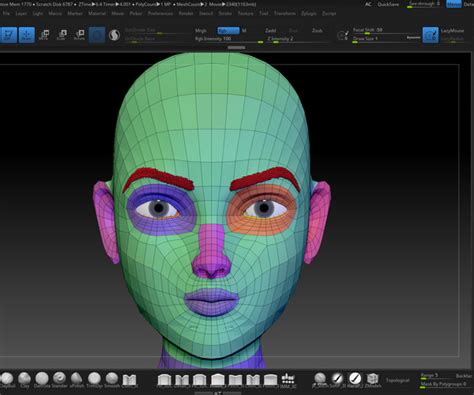474x395 pixels.
Task: Select the Hatch_J stroke brush
Action: [x=355, y=380]
